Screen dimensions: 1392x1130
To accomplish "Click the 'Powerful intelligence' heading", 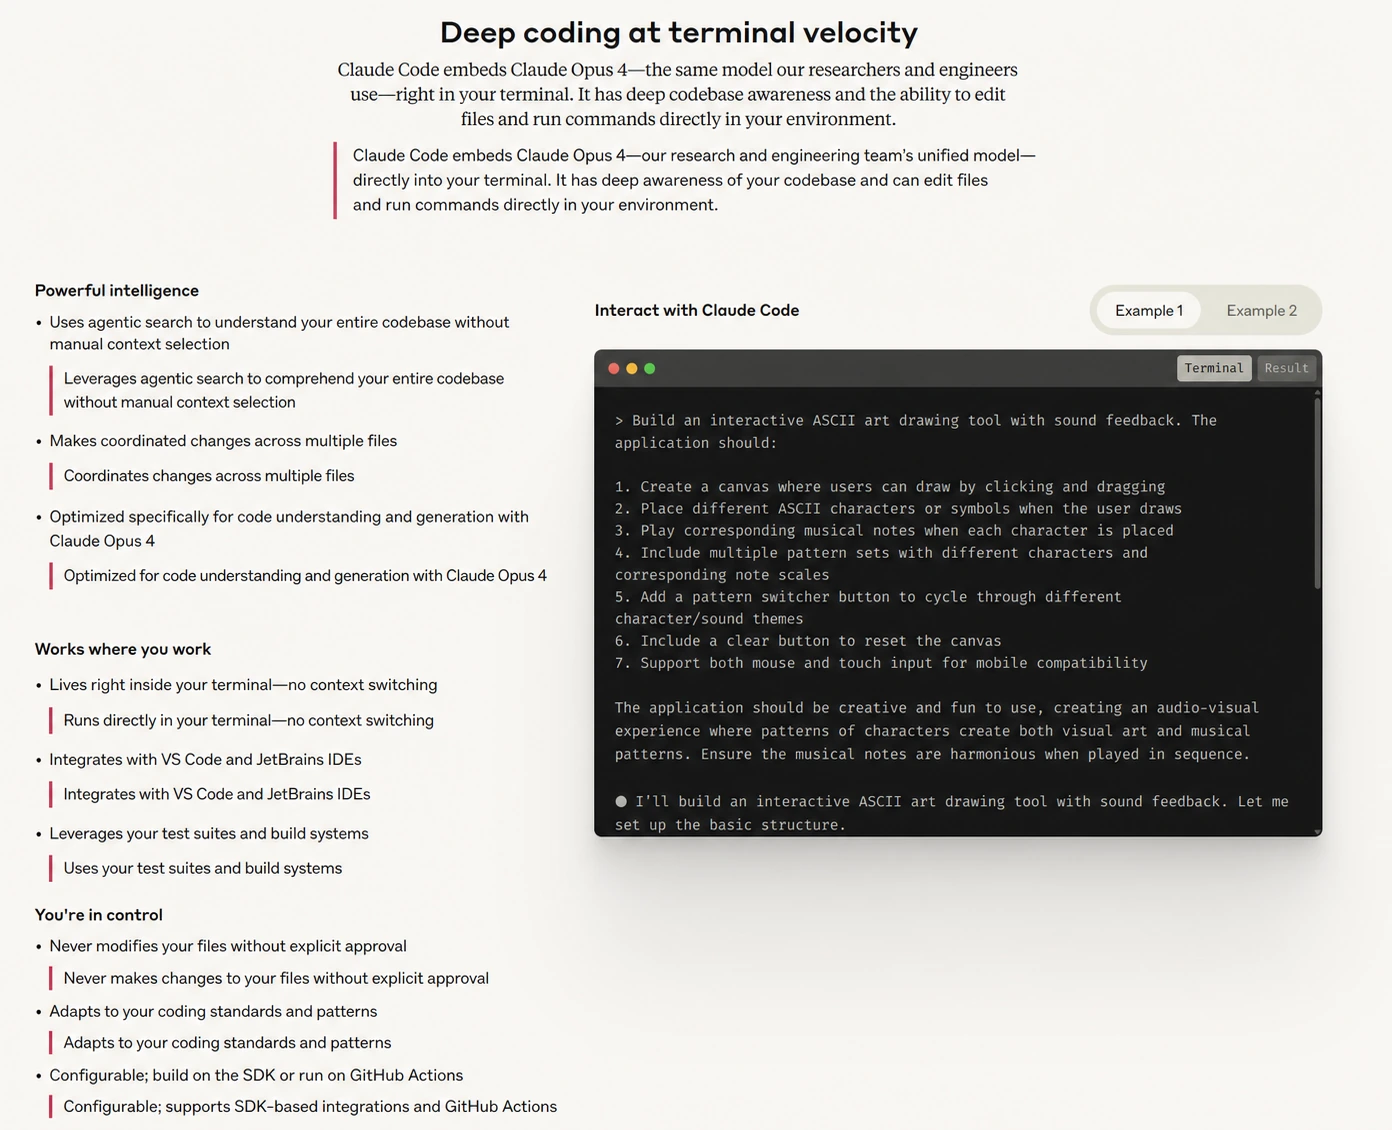I will pyautogui.click(x=117, y=290).
